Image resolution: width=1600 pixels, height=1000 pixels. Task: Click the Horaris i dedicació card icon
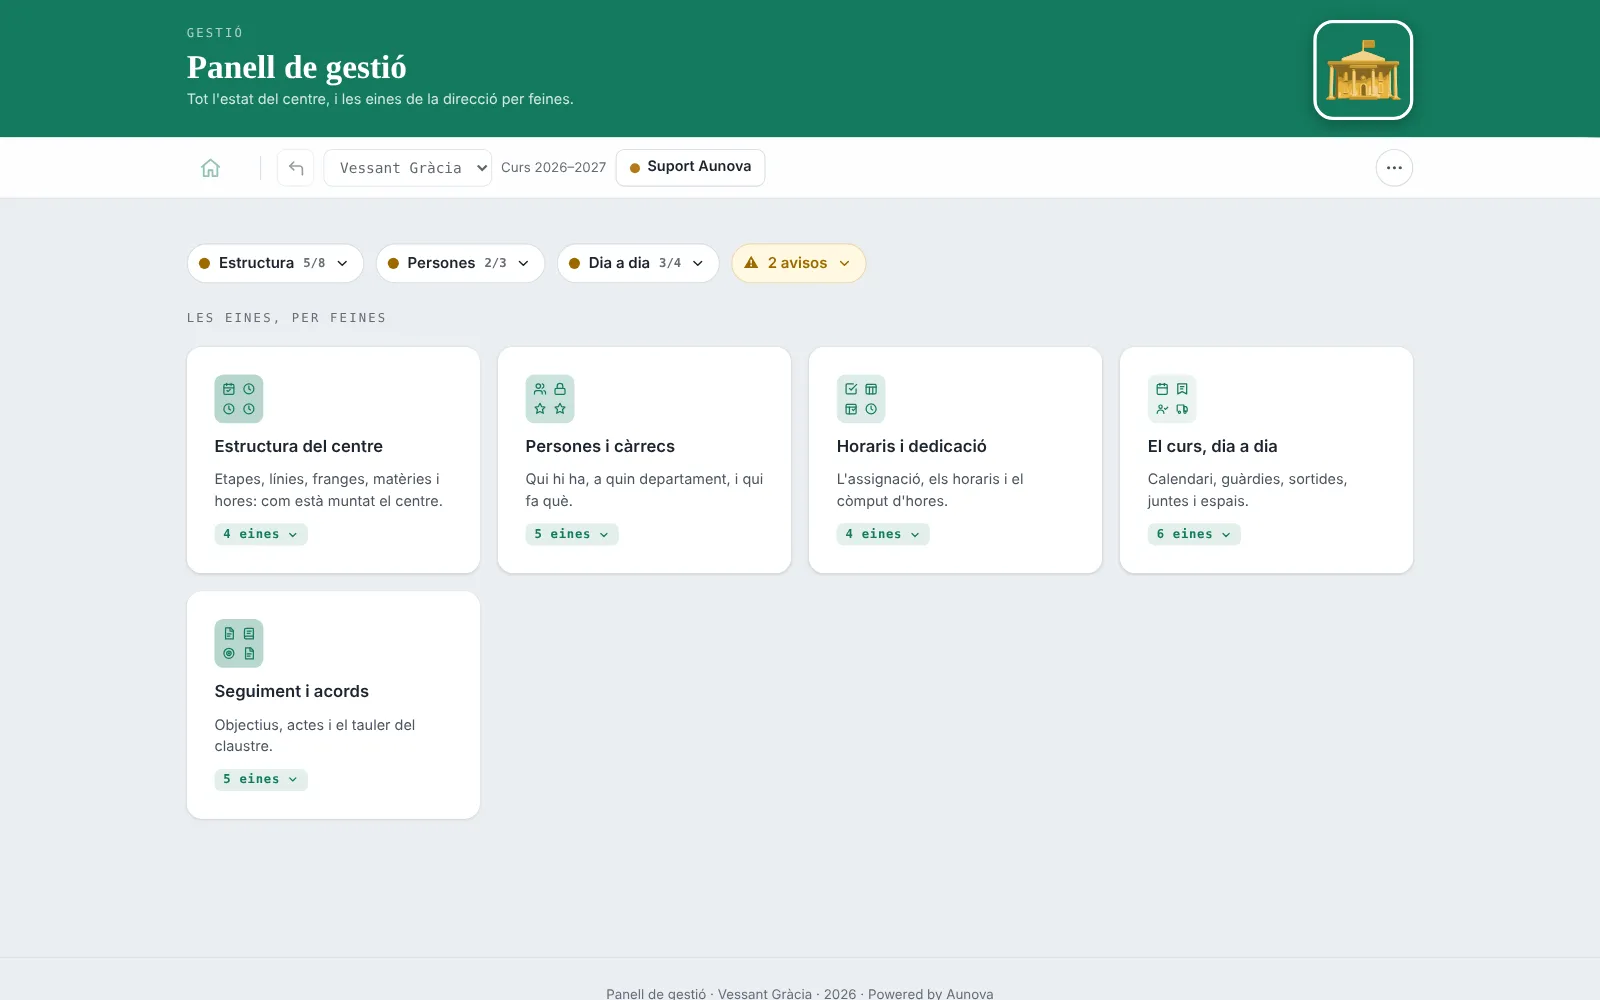point(861,399)
